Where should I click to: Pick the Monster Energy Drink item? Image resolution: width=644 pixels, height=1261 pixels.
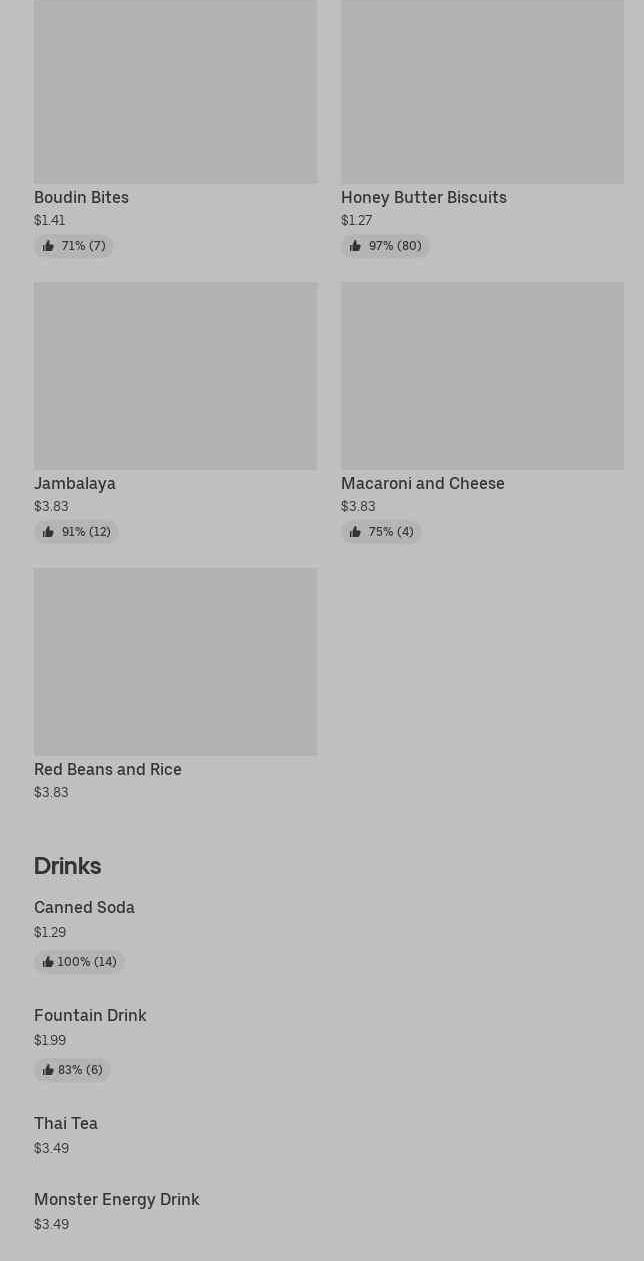117,1199
